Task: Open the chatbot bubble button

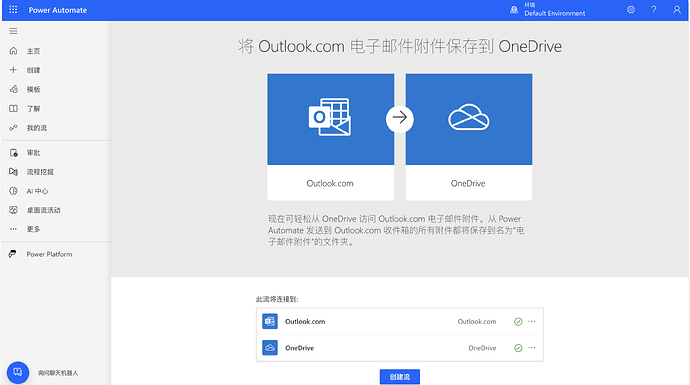Action: [18, 372]
